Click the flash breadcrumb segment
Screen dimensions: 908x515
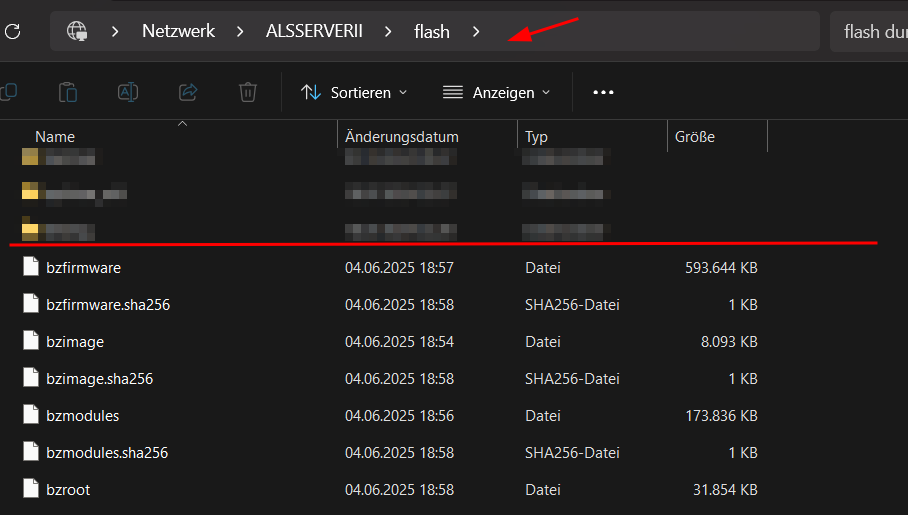(432, 31)
